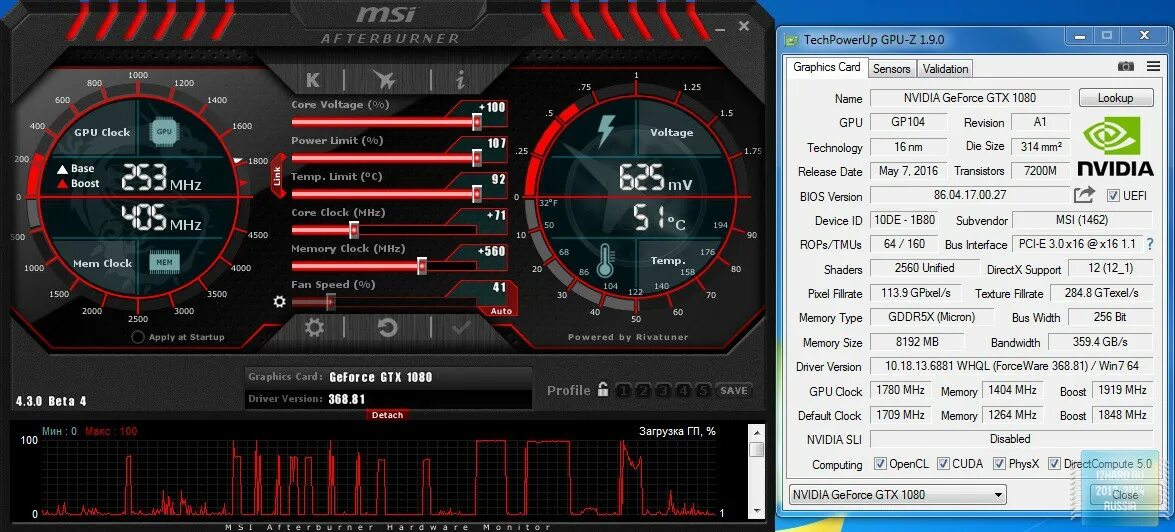
Task: Click the Core Clock +71 value field
Action: (x=492, y=216)
